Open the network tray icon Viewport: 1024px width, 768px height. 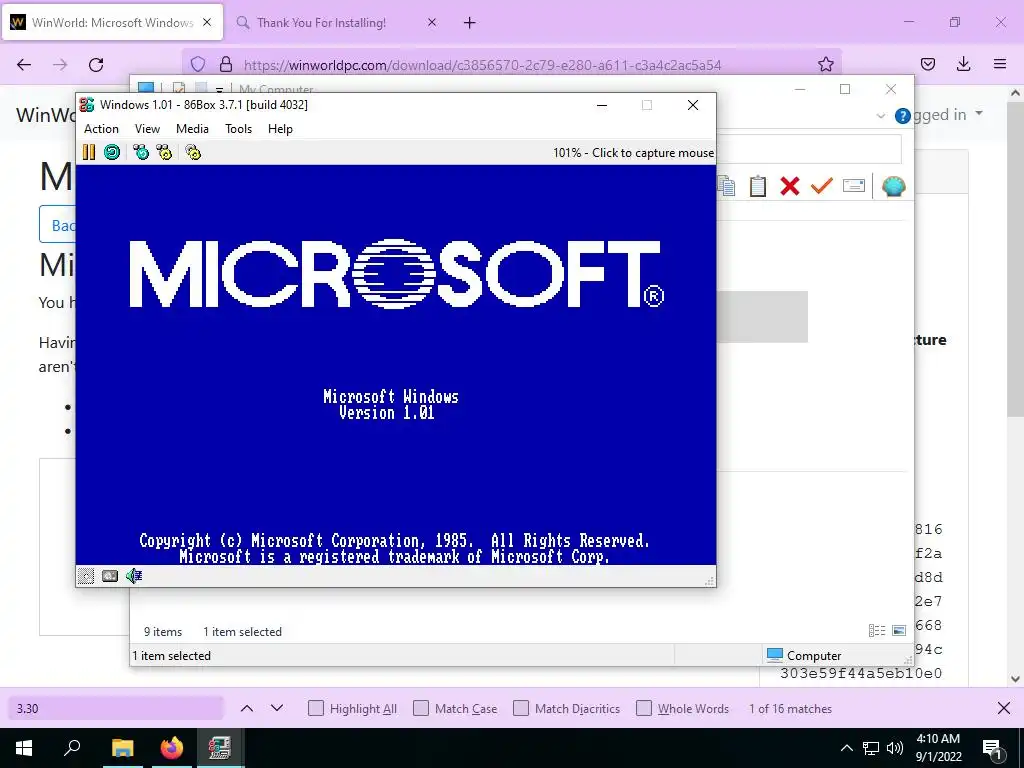[x=871, y=748]
